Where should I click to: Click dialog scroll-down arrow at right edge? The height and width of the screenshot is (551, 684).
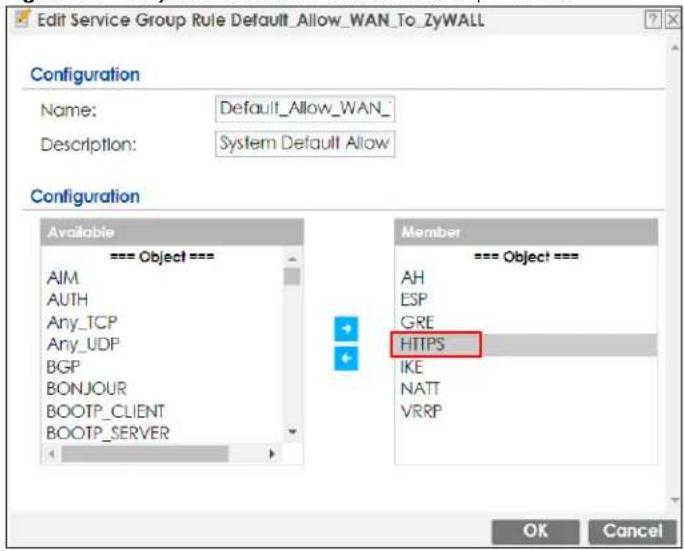point(675,500)
